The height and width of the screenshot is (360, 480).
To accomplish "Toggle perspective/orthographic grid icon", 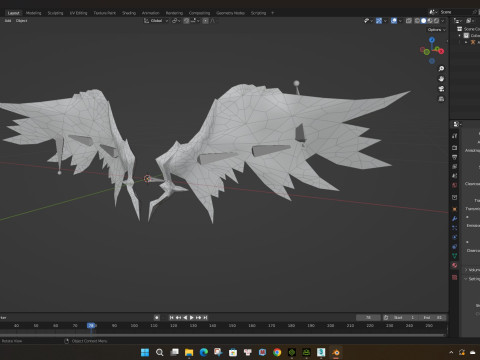I will click(x=441, y=99).
